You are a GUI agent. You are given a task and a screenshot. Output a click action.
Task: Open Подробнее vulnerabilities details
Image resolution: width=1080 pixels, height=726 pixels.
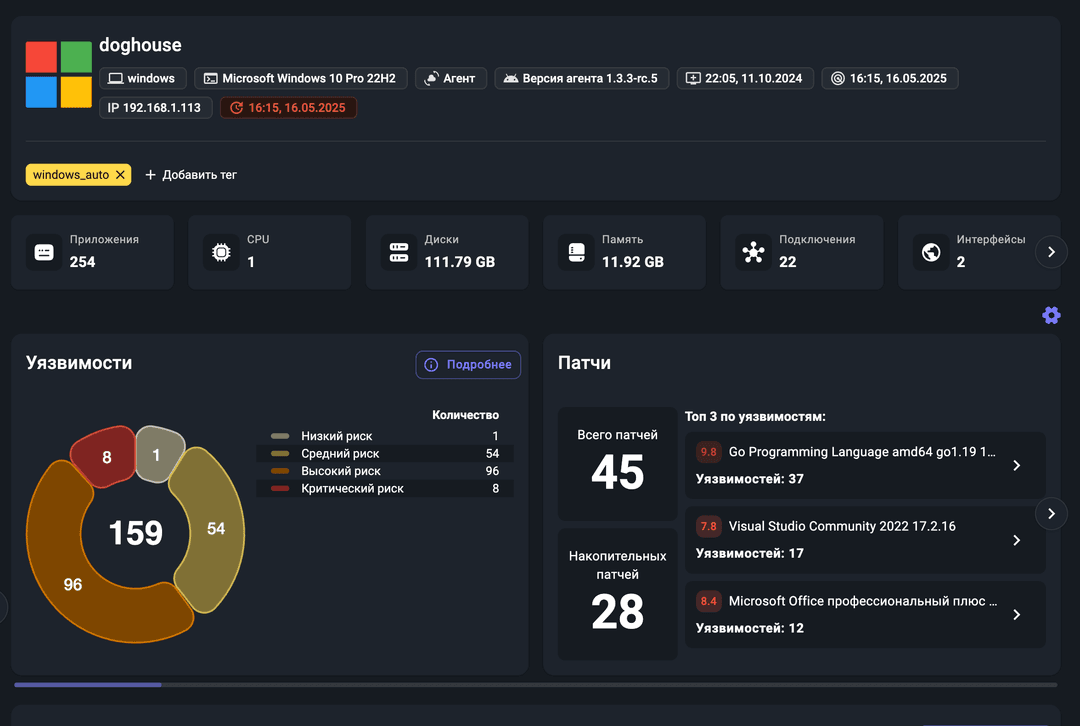pos(468,365)
